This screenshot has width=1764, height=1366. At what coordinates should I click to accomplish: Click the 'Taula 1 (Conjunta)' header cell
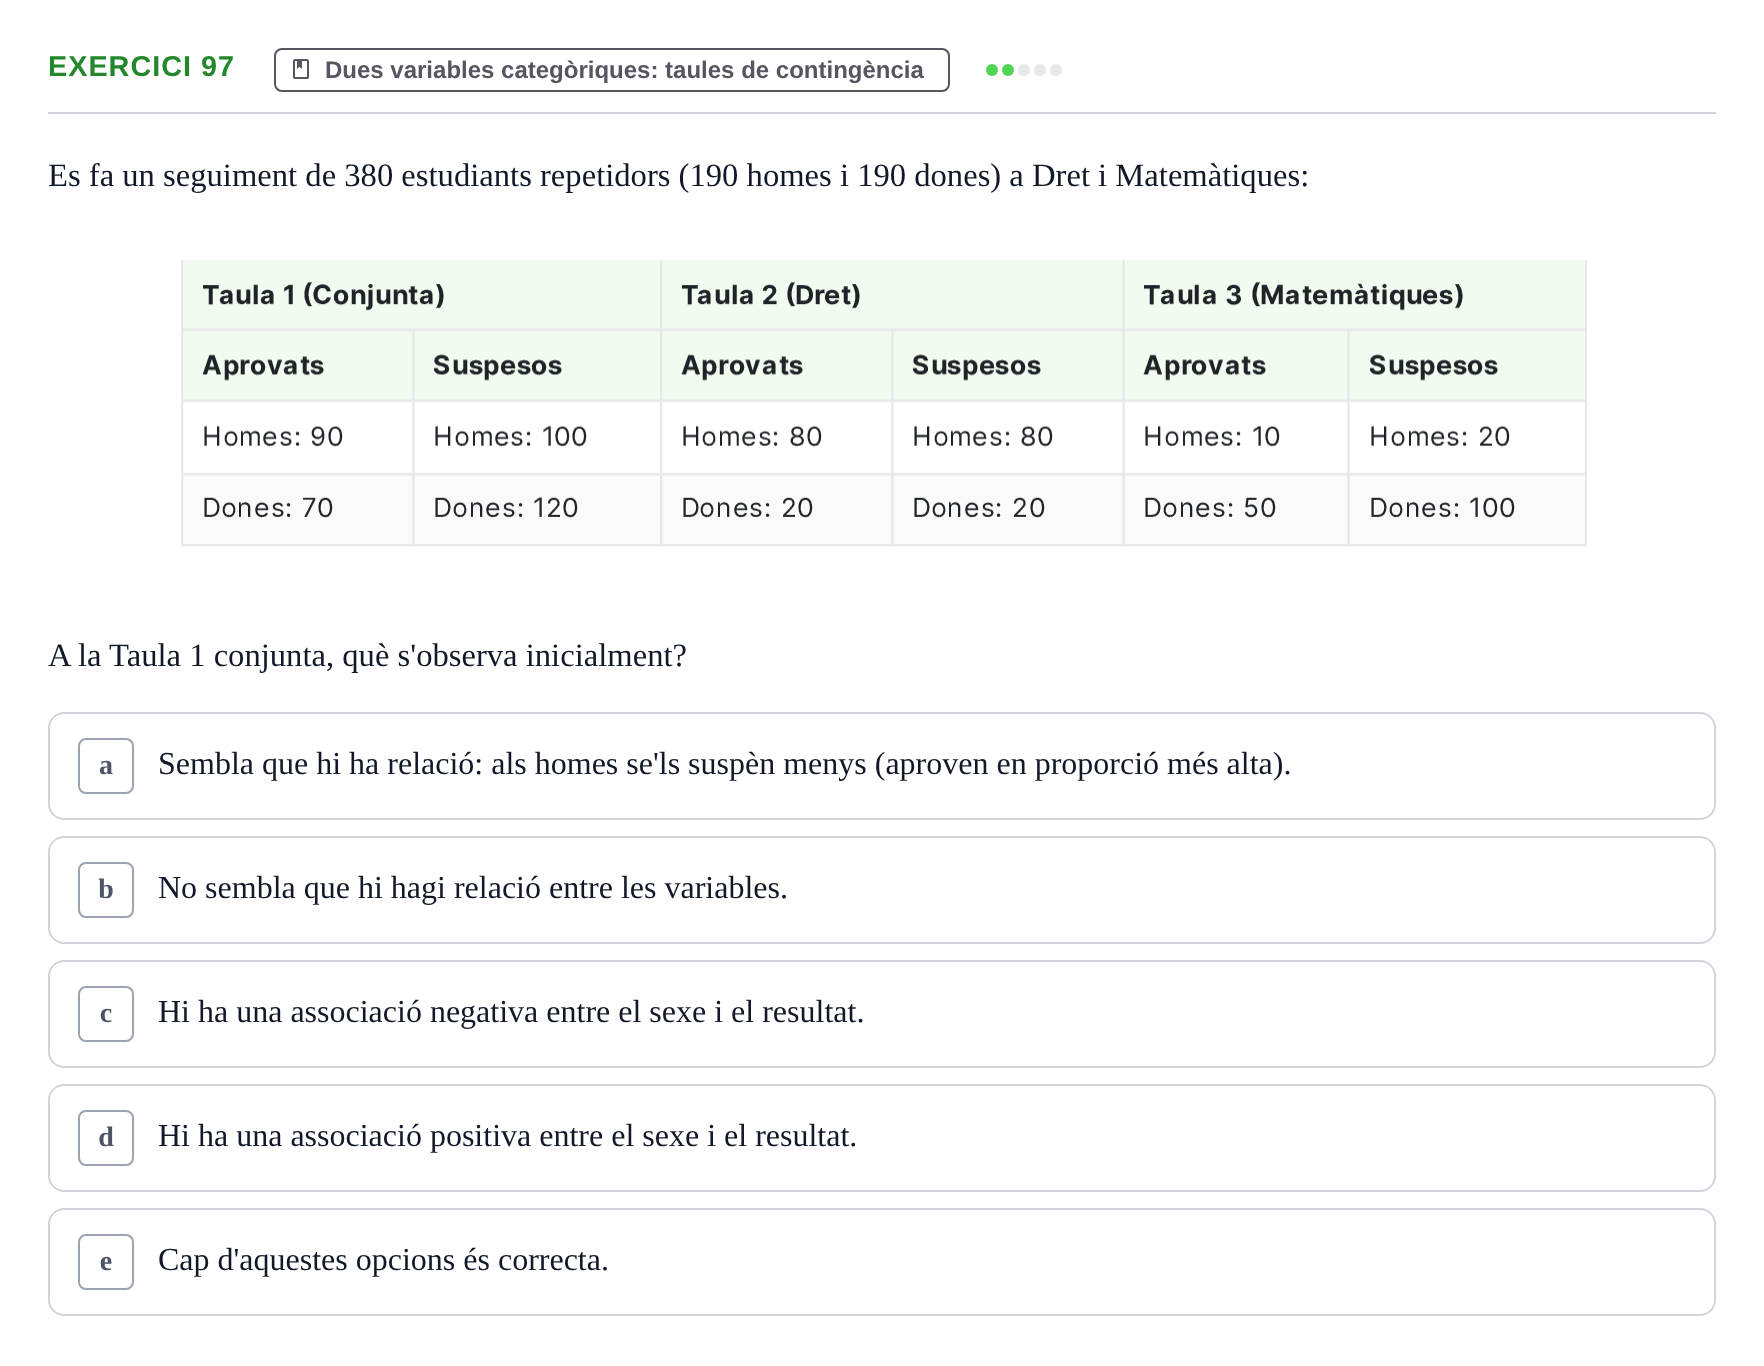coord(421,295)
